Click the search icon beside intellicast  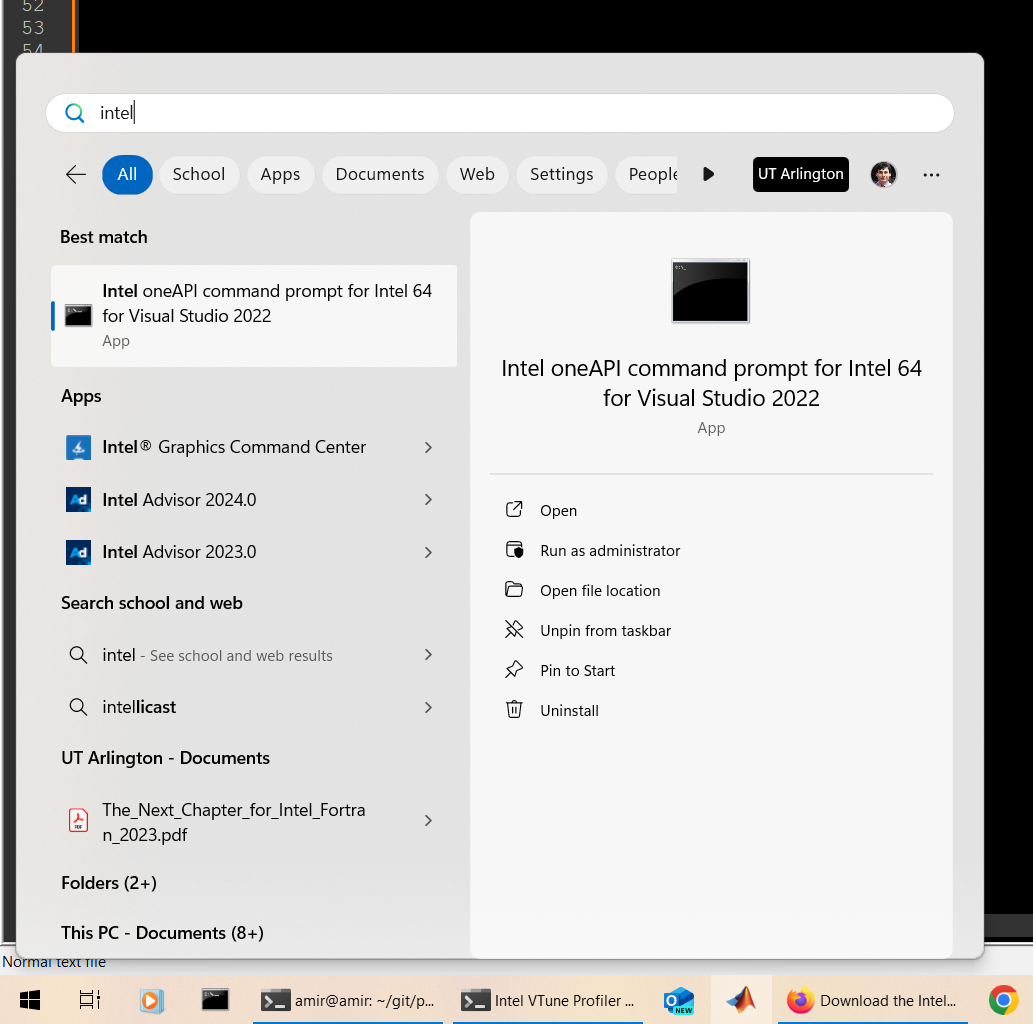78,707
